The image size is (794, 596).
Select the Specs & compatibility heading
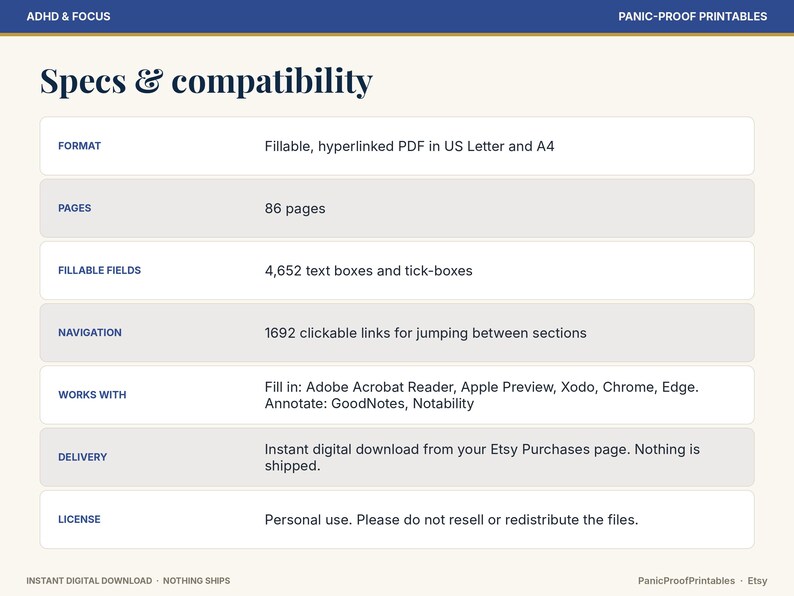click(206, 81)
